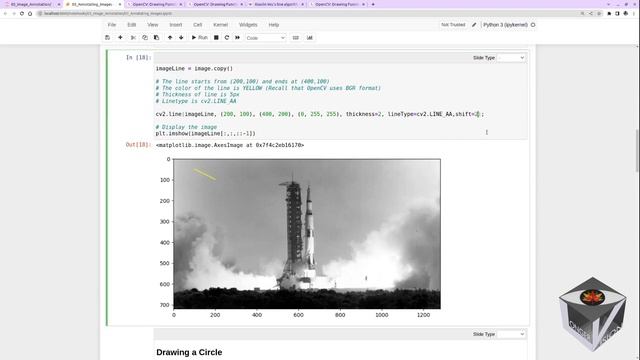Click the imageLine = image.copy() code line
The width and height of the screenshot is (640, 360).
click(x=194, y=69)
